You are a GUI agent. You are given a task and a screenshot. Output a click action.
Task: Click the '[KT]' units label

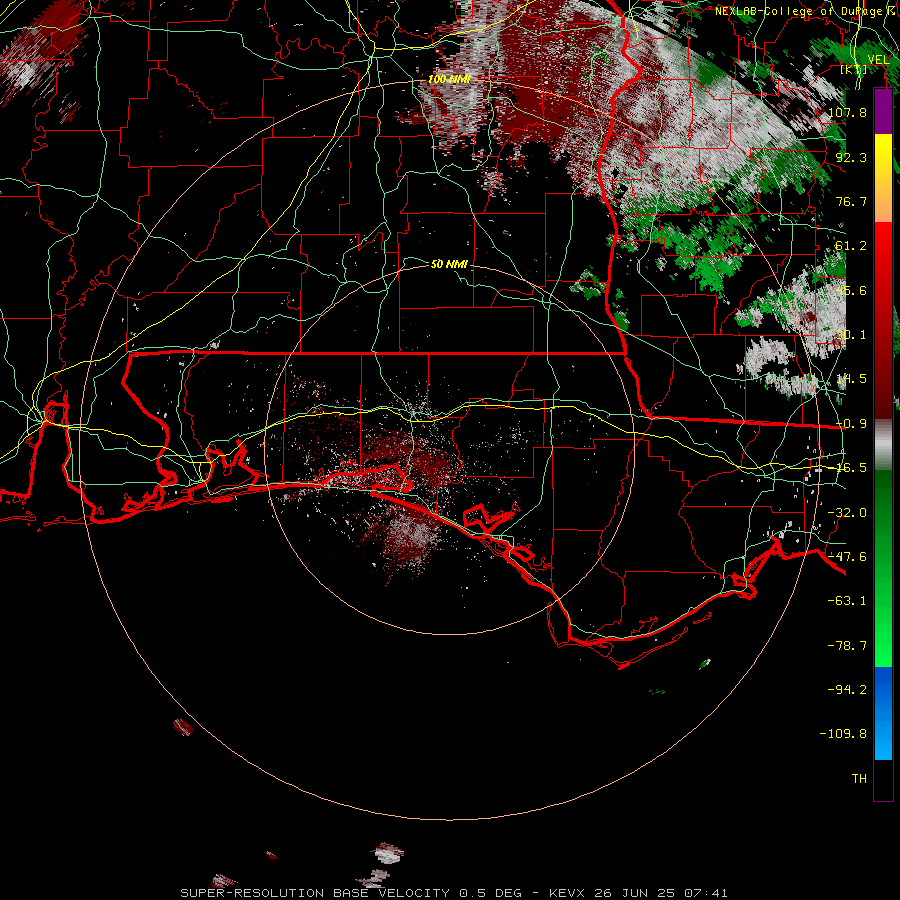pos(854,70)
